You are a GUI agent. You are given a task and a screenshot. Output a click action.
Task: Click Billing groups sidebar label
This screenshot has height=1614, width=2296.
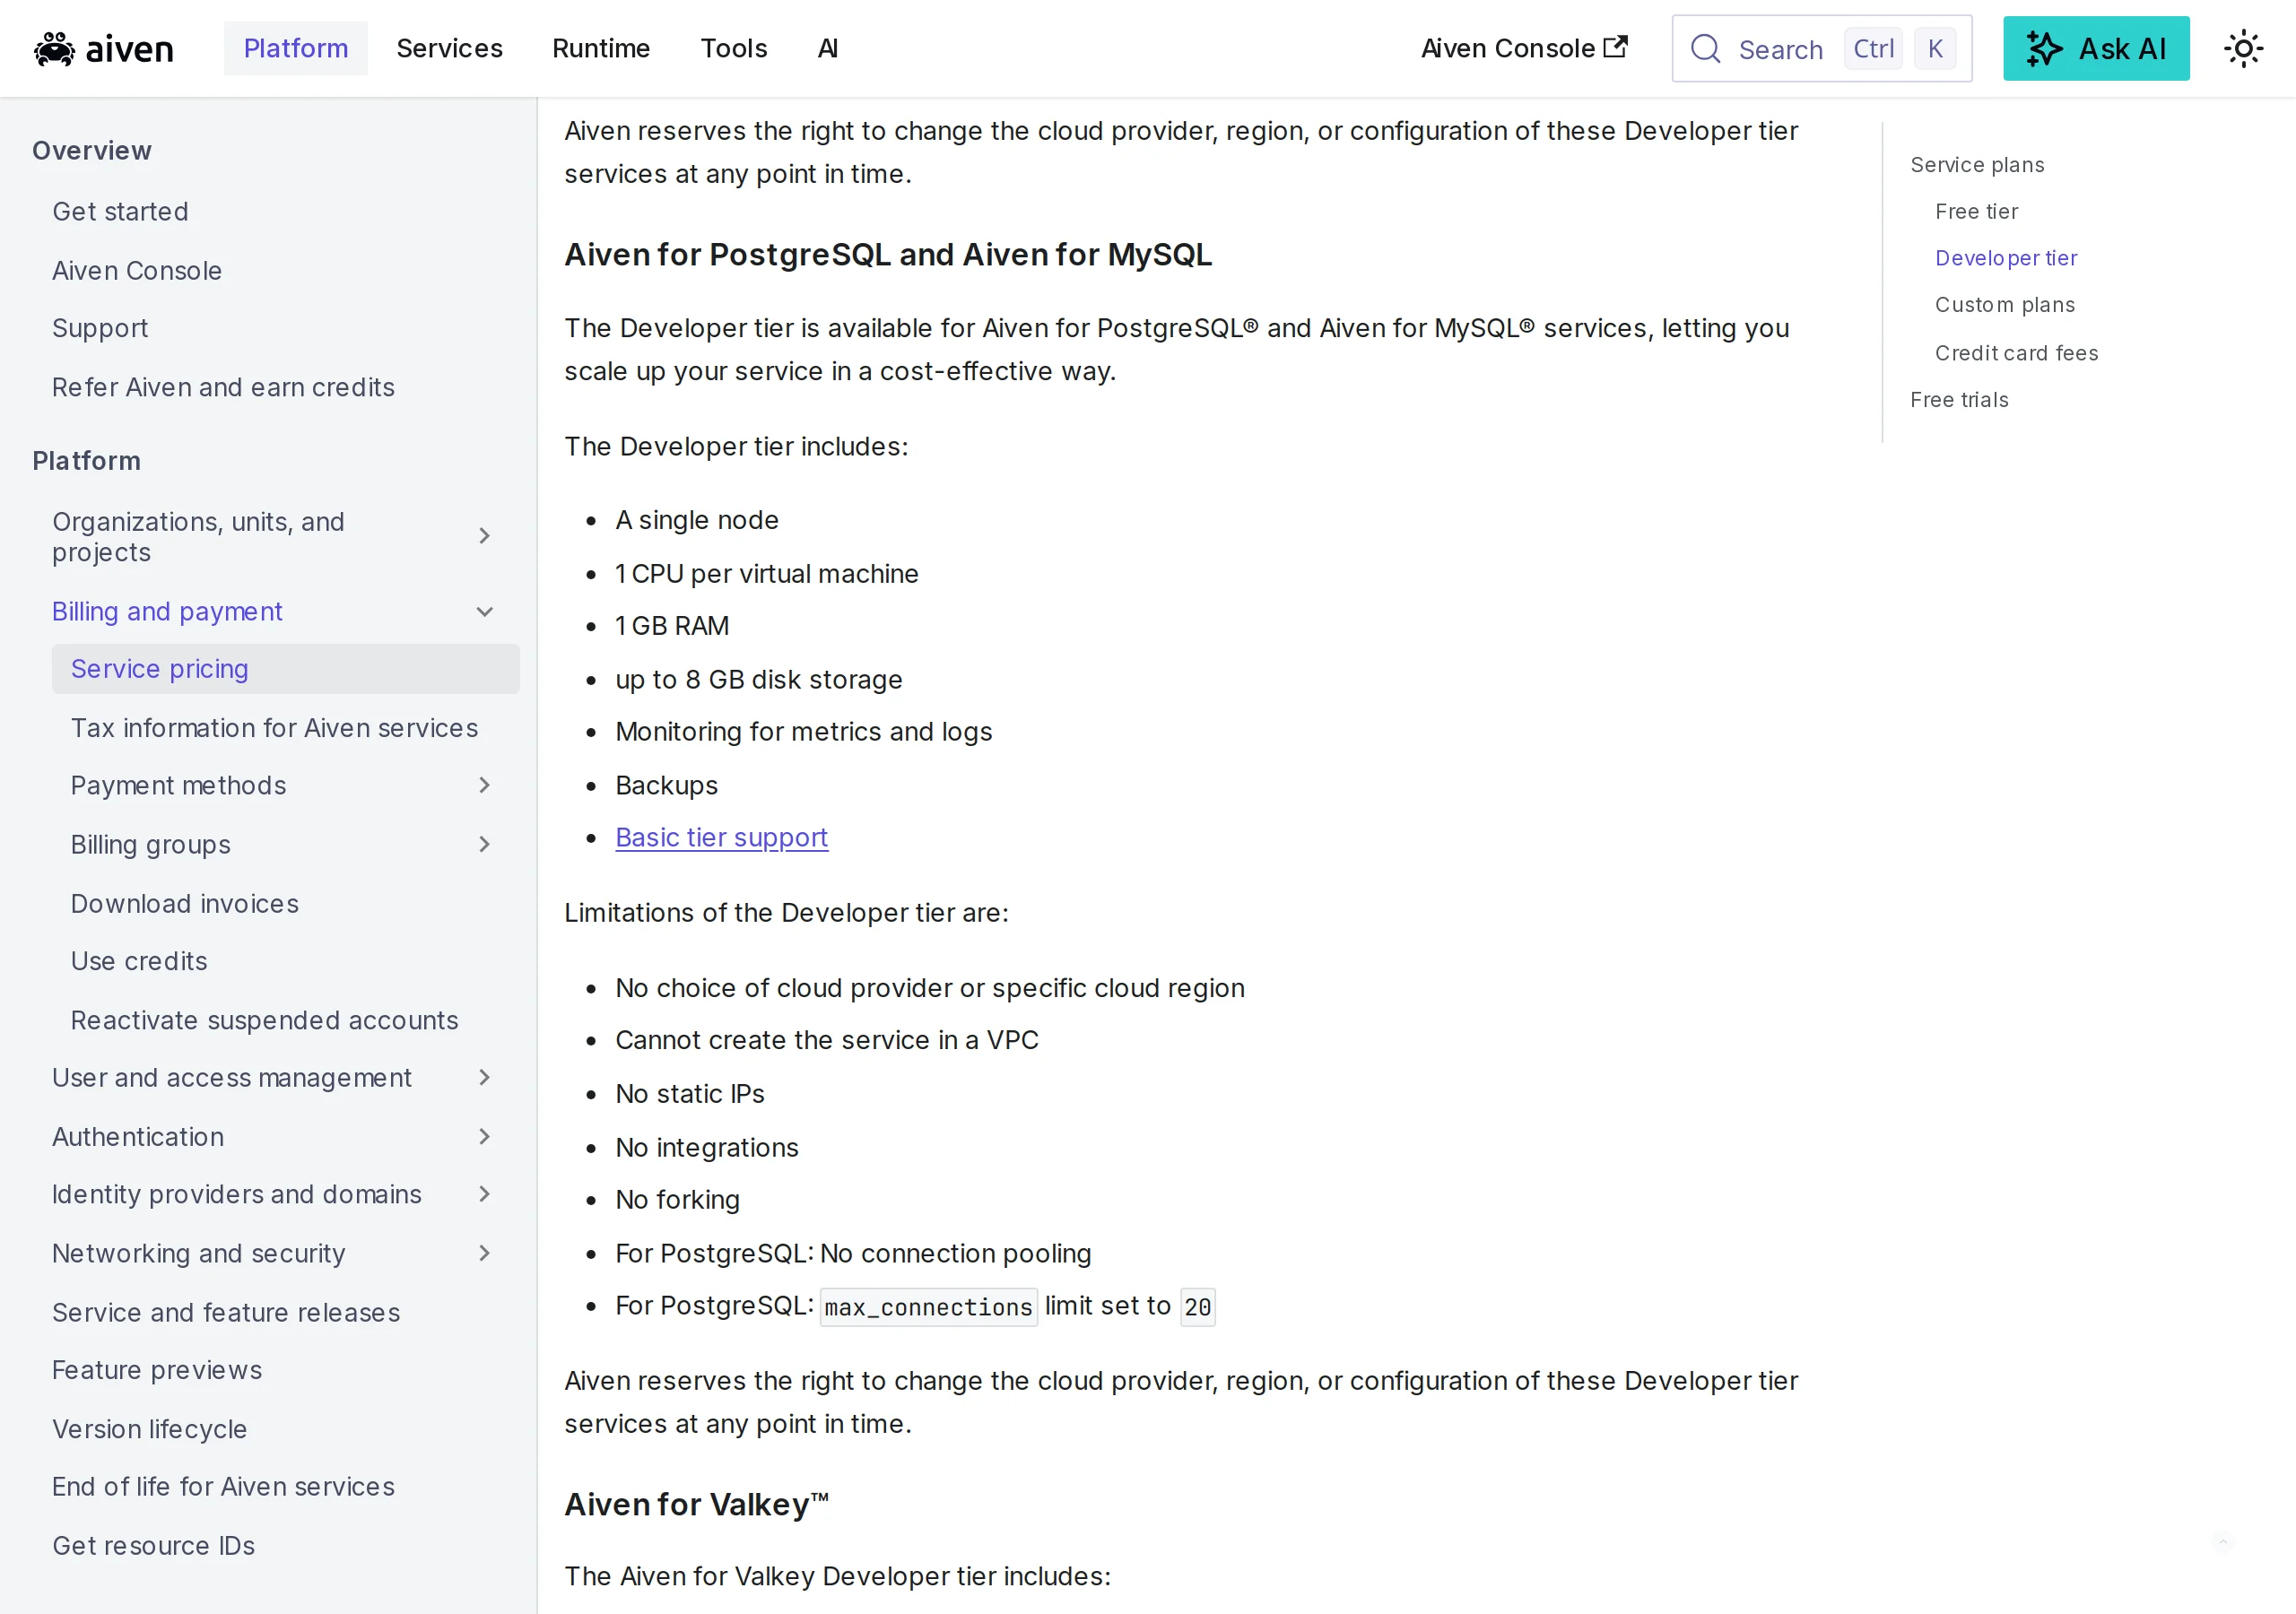coord(151,845)
